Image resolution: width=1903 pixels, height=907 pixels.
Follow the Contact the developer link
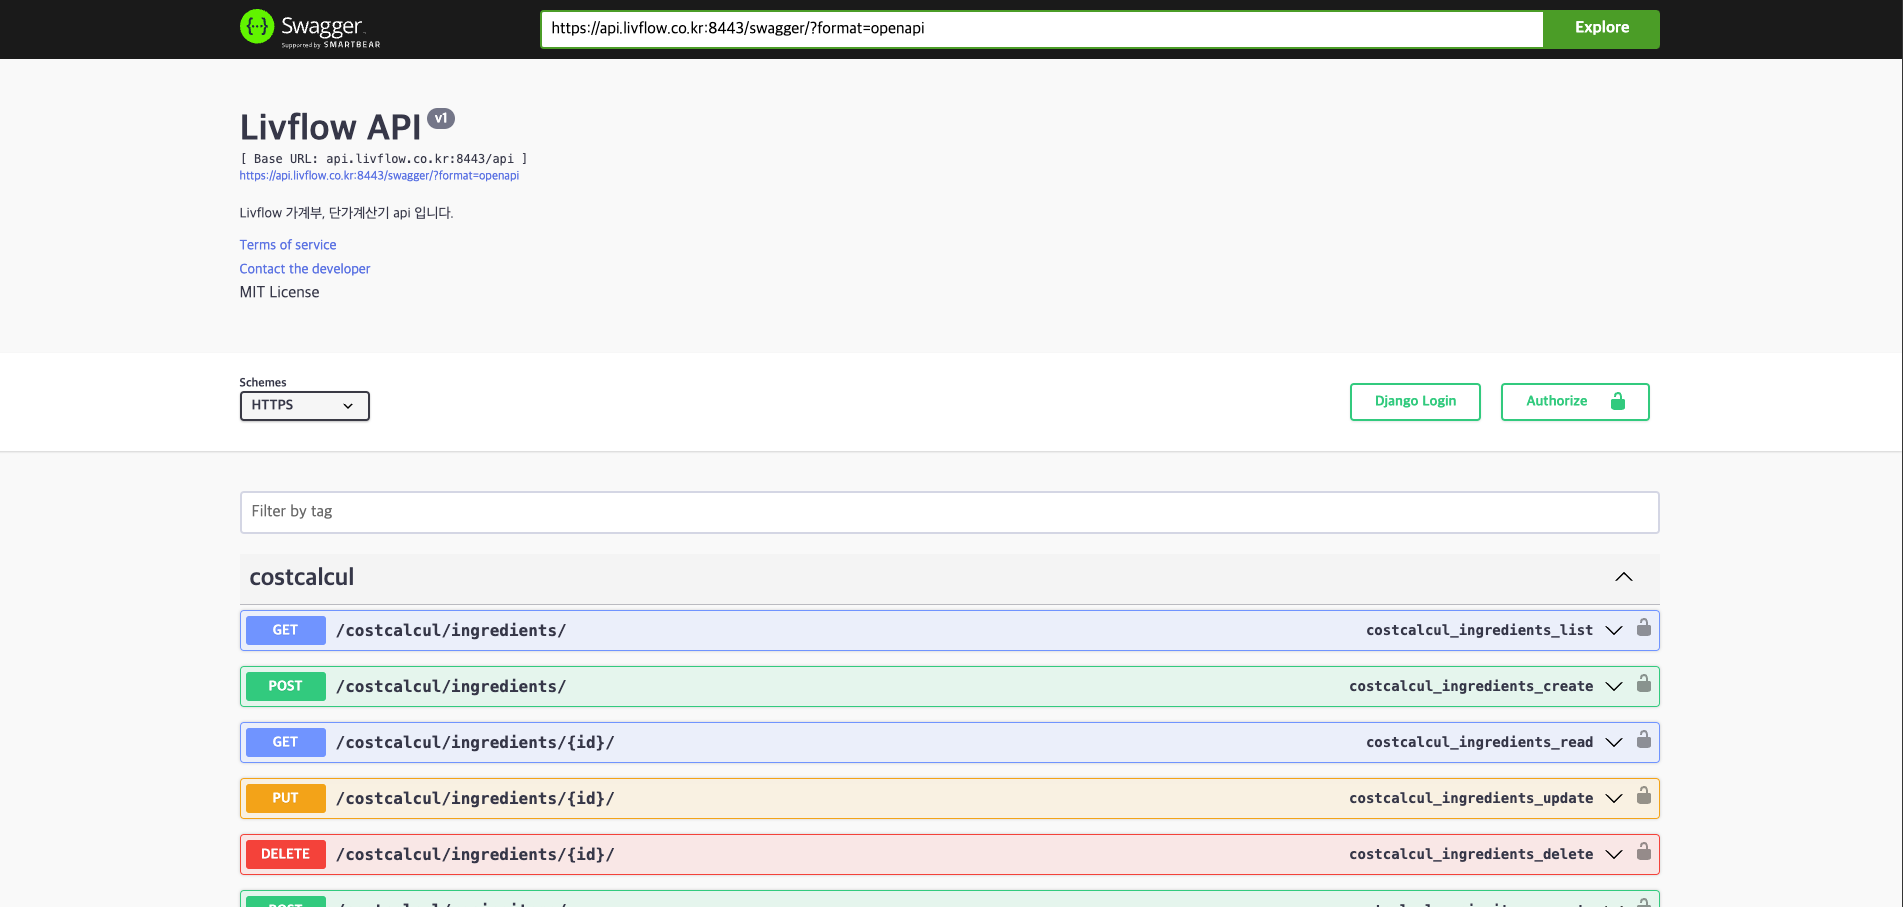click(x=305, y=269)
